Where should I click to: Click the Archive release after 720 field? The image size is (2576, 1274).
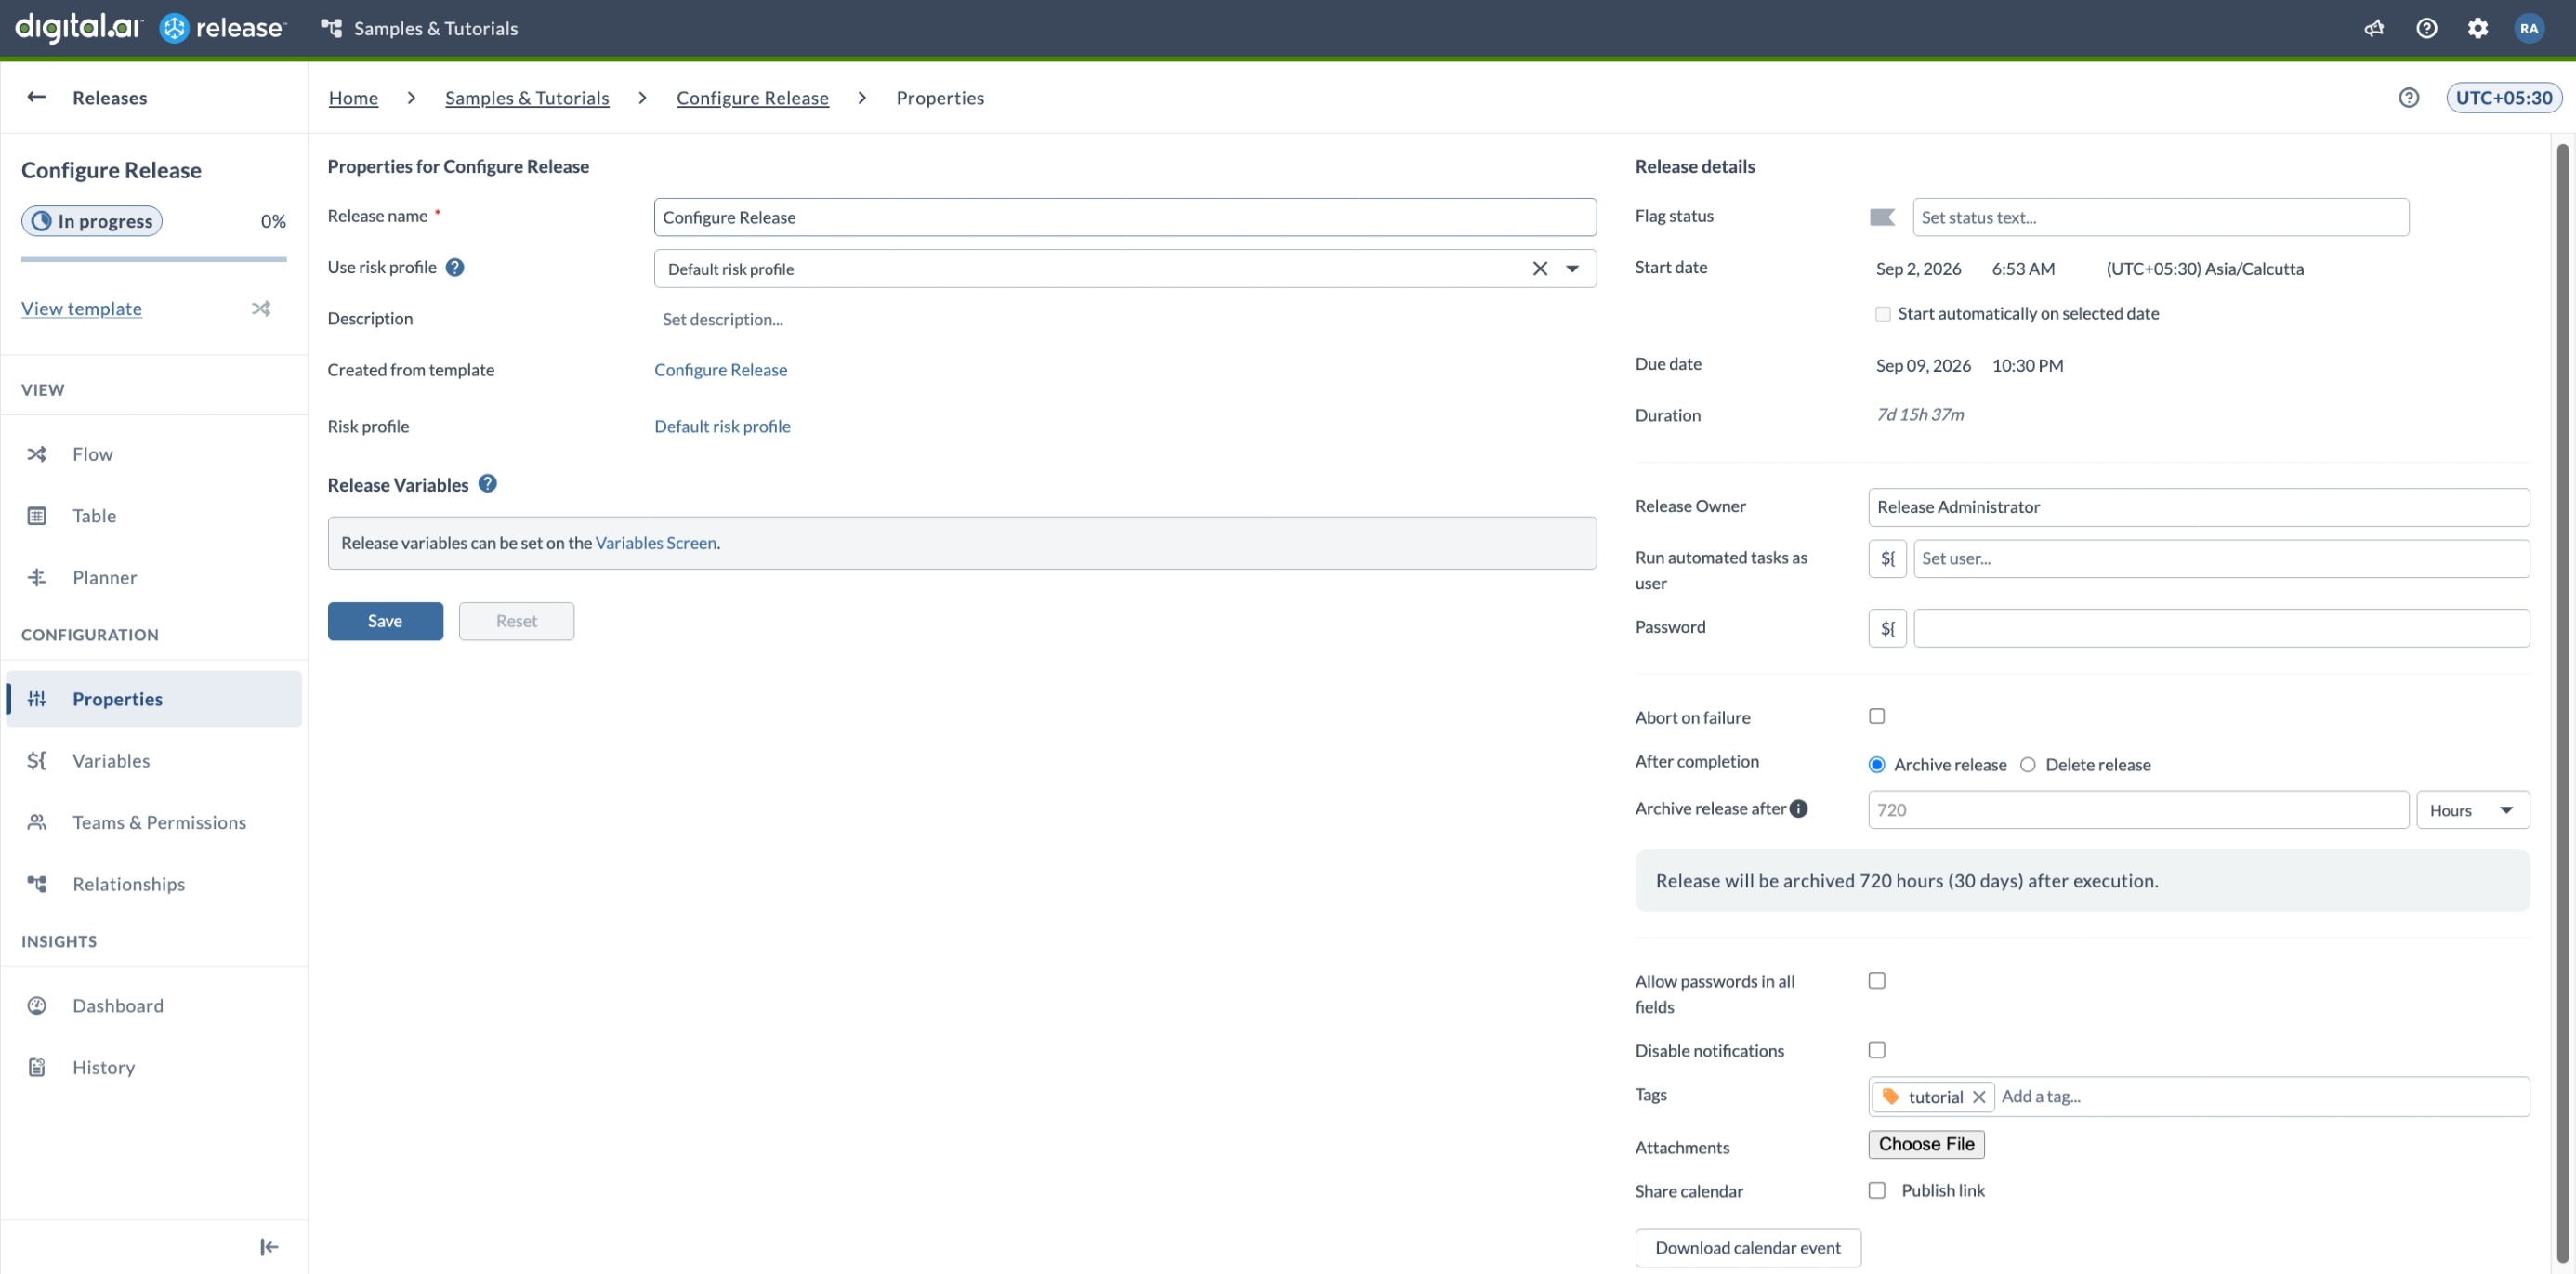click(2138, 809)
